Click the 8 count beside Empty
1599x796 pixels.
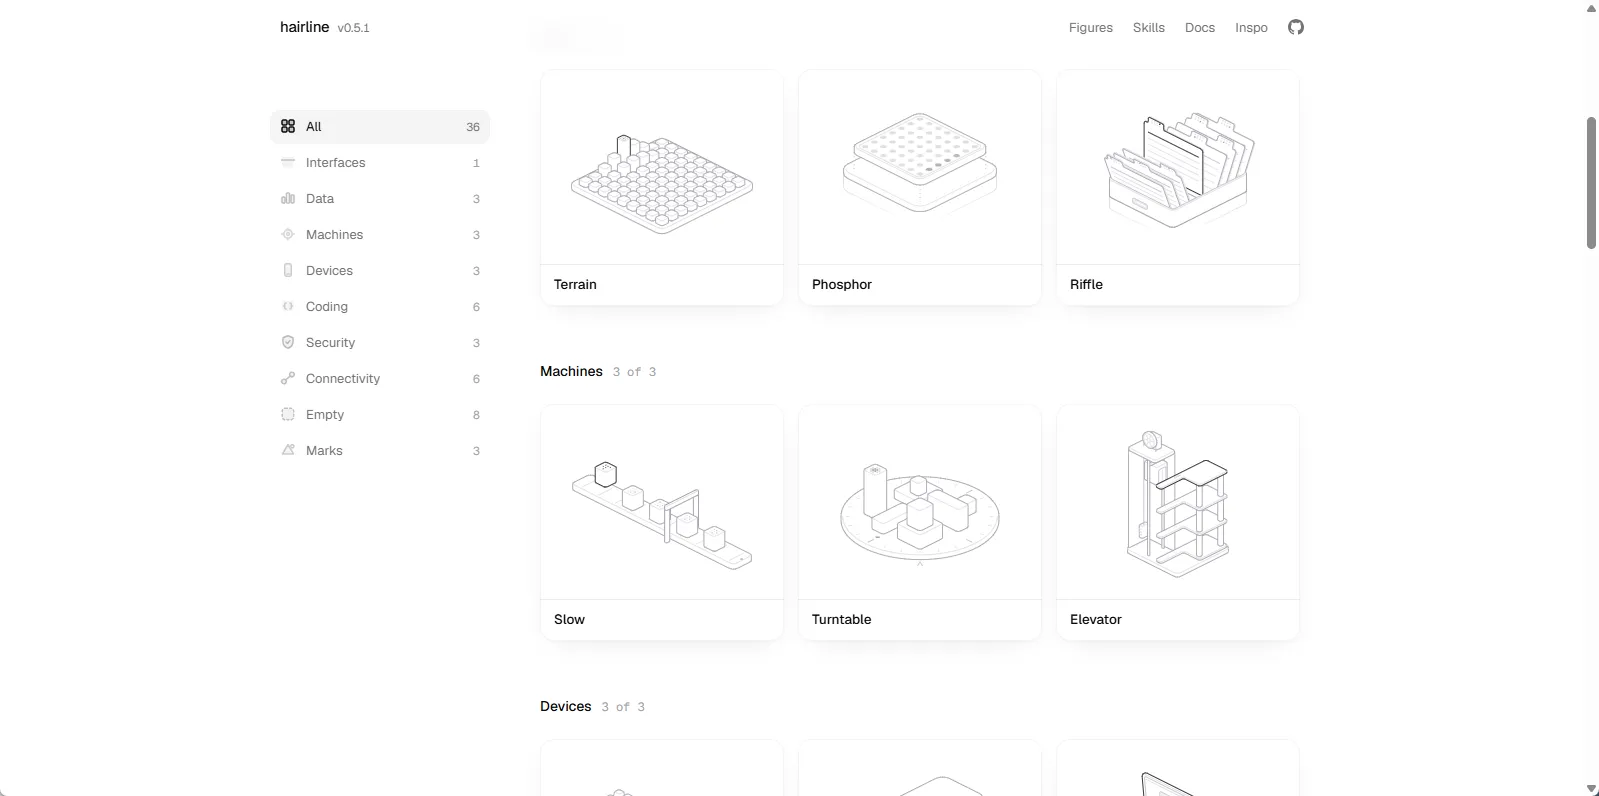click(x=476, y=415)
